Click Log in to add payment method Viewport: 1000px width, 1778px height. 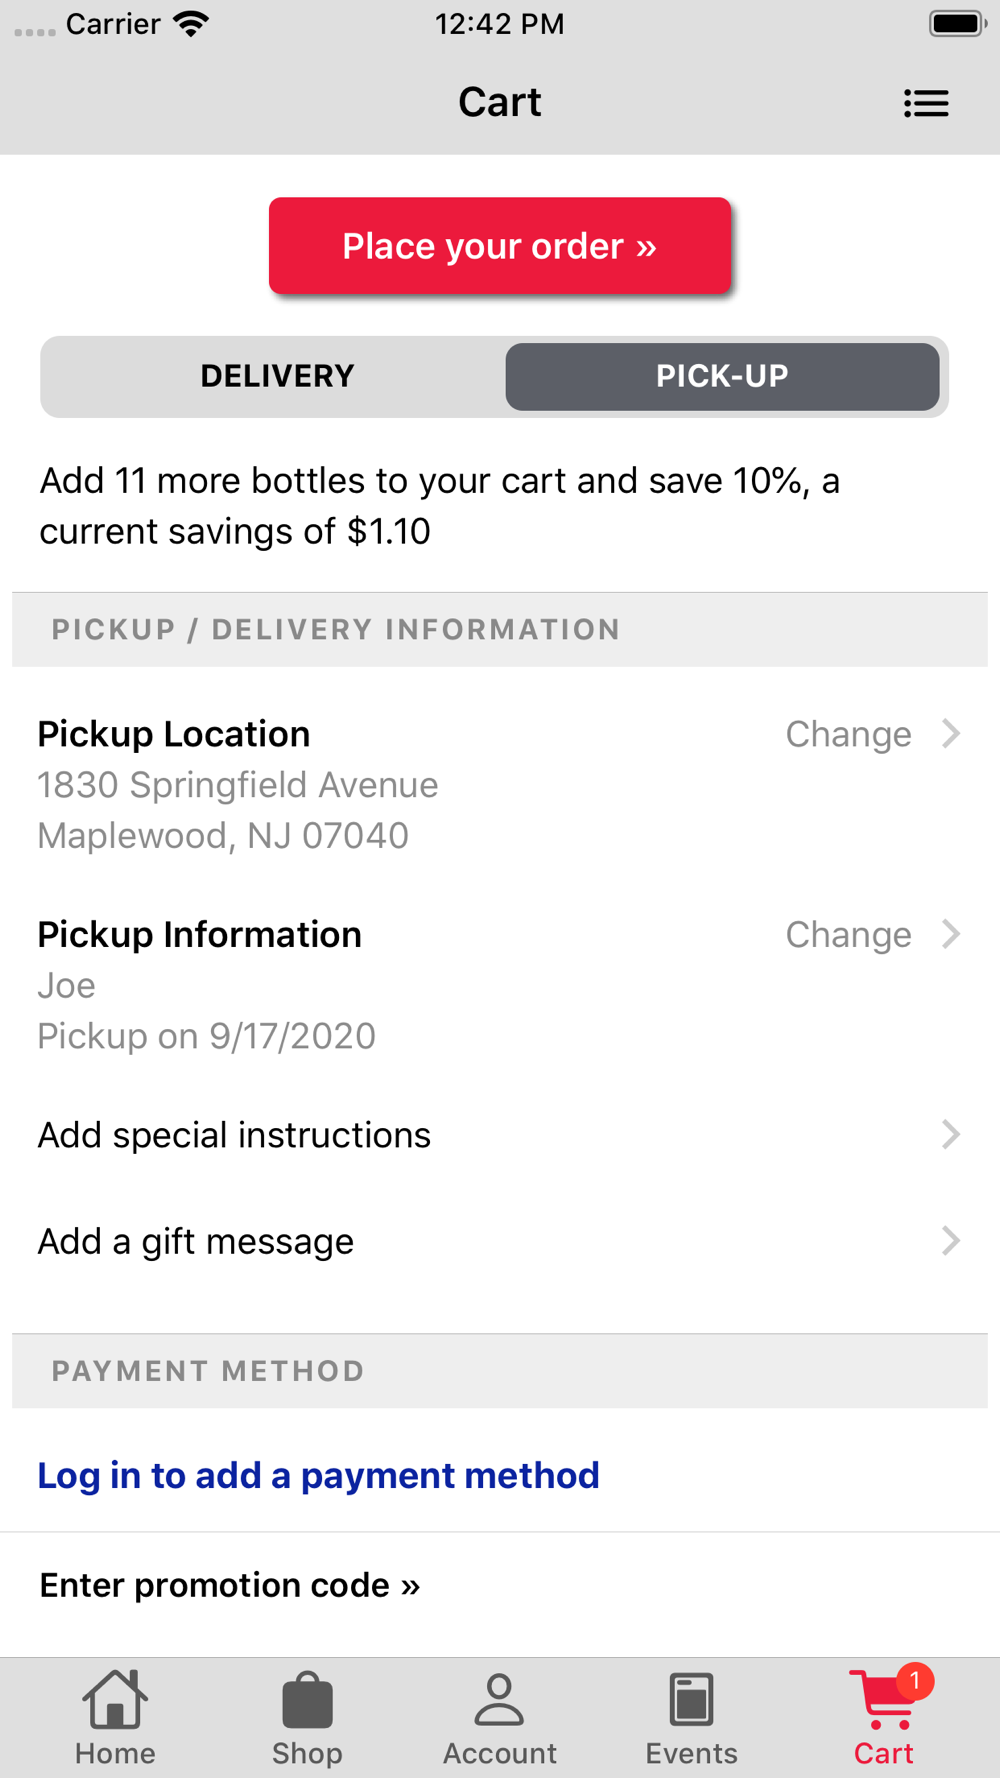point(318,1475)
